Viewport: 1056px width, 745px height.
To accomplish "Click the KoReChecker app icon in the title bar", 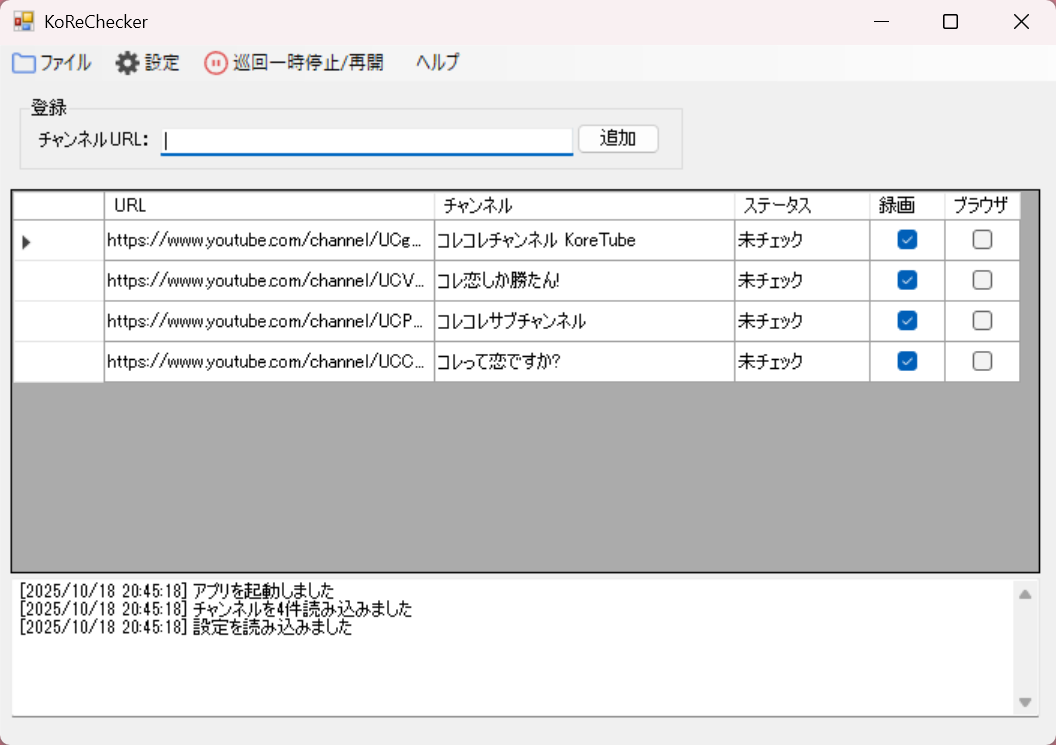I will tap(22, 20).
